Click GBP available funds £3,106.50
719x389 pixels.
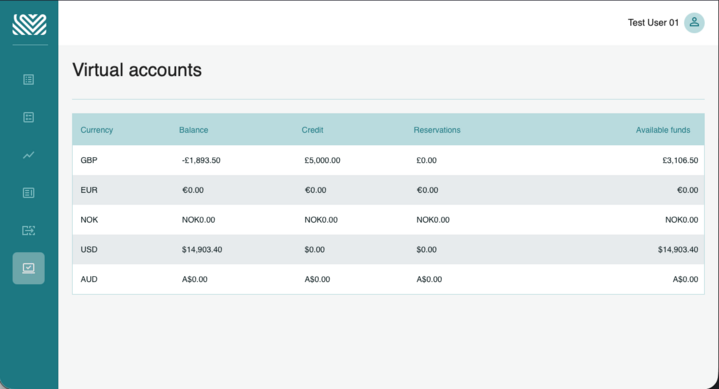(x=680, y=160)
